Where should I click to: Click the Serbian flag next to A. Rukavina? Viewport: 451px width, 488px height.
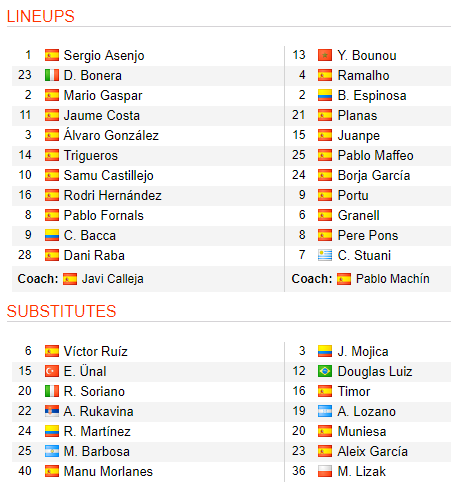[52, 411]
